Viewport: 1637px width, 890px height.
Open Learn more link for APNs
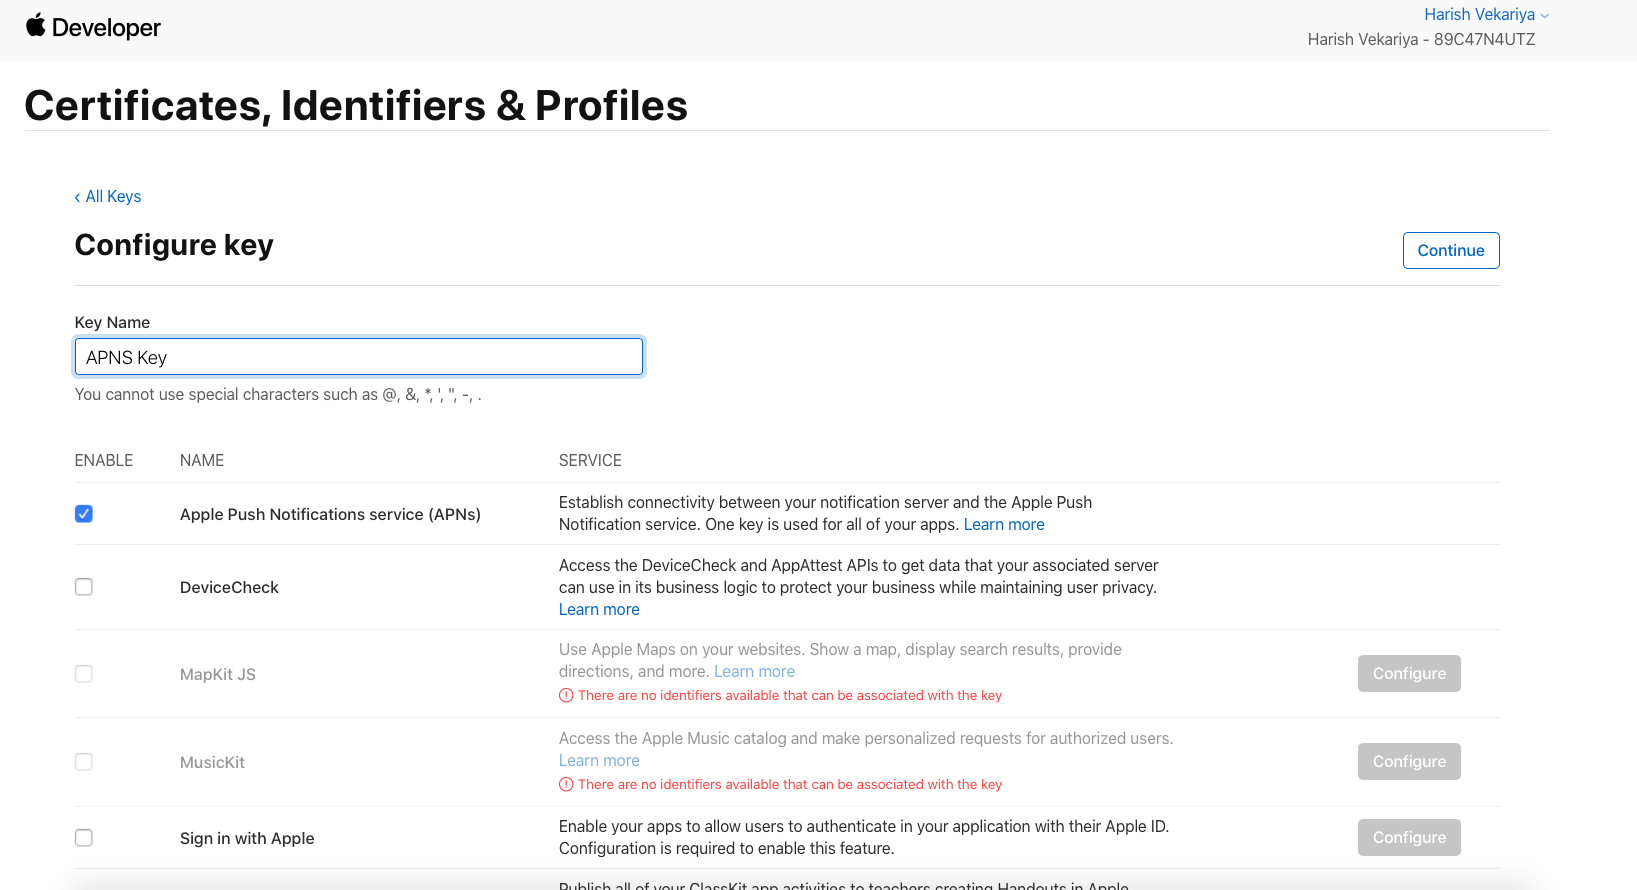tap(1004, 525)
